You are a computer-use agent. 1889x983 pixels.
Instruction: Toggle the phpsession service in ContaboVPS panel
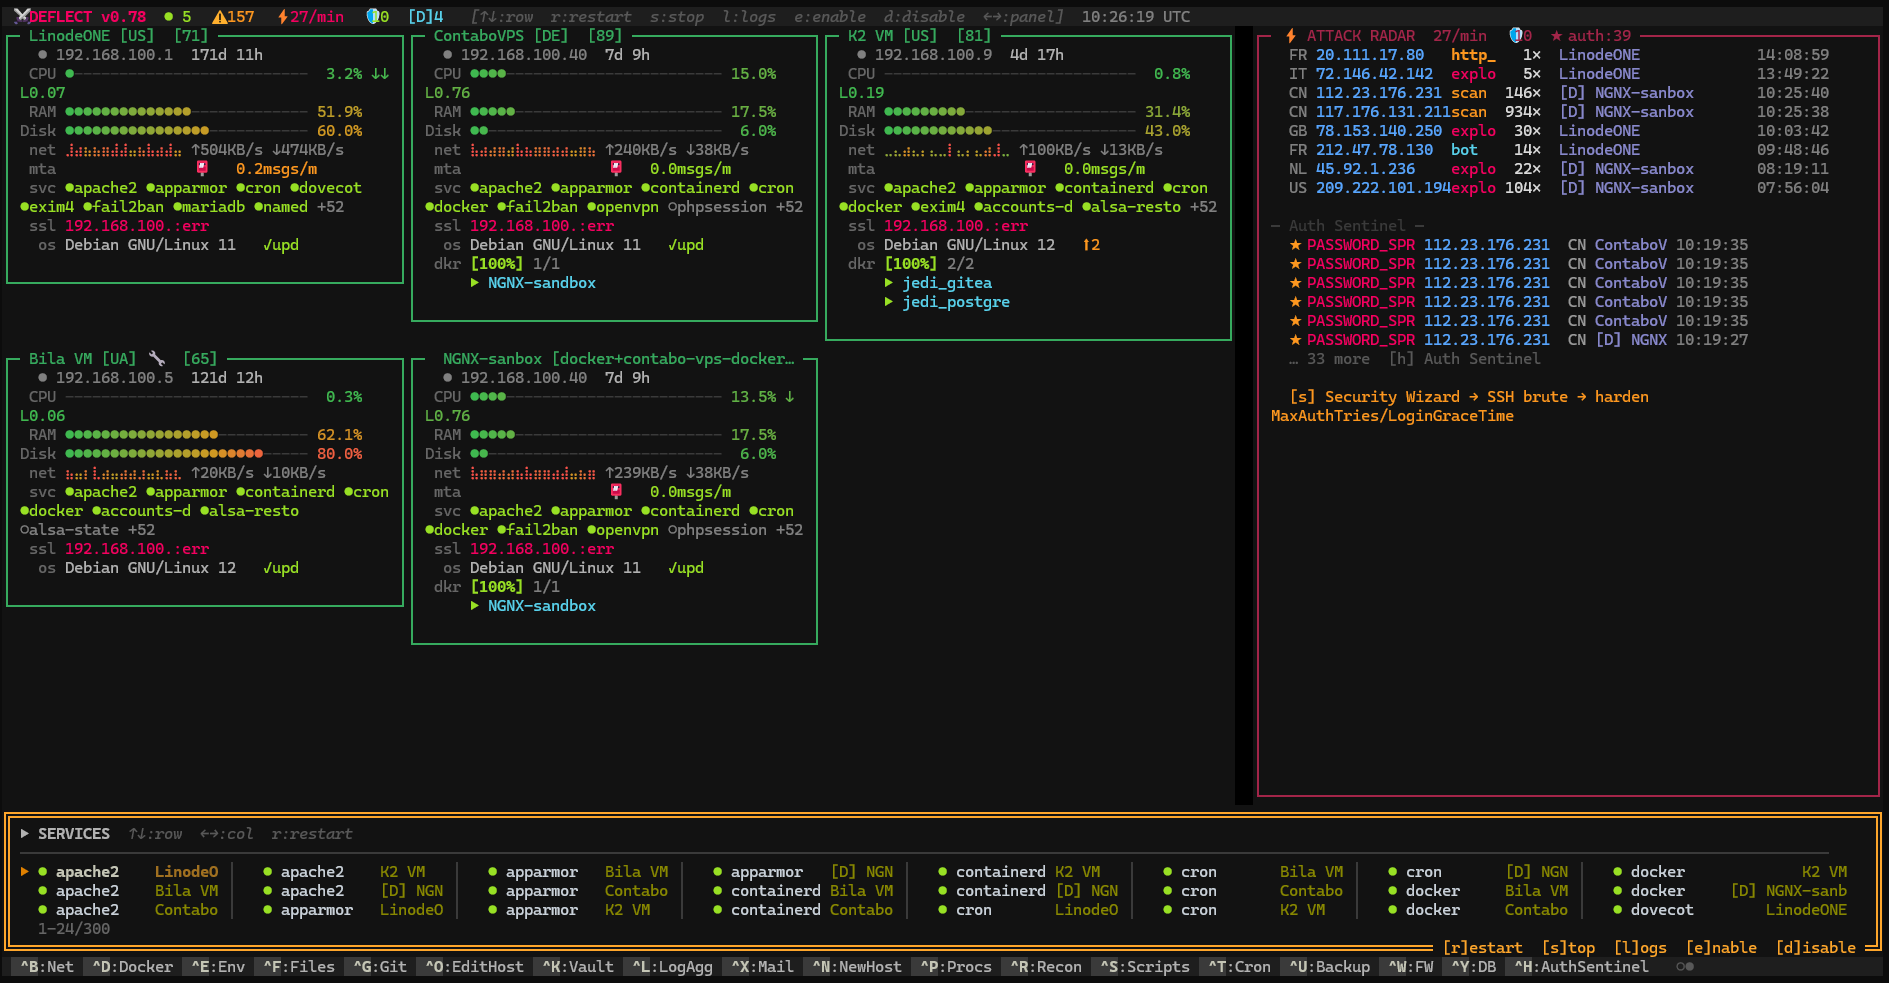coord(717,207)
